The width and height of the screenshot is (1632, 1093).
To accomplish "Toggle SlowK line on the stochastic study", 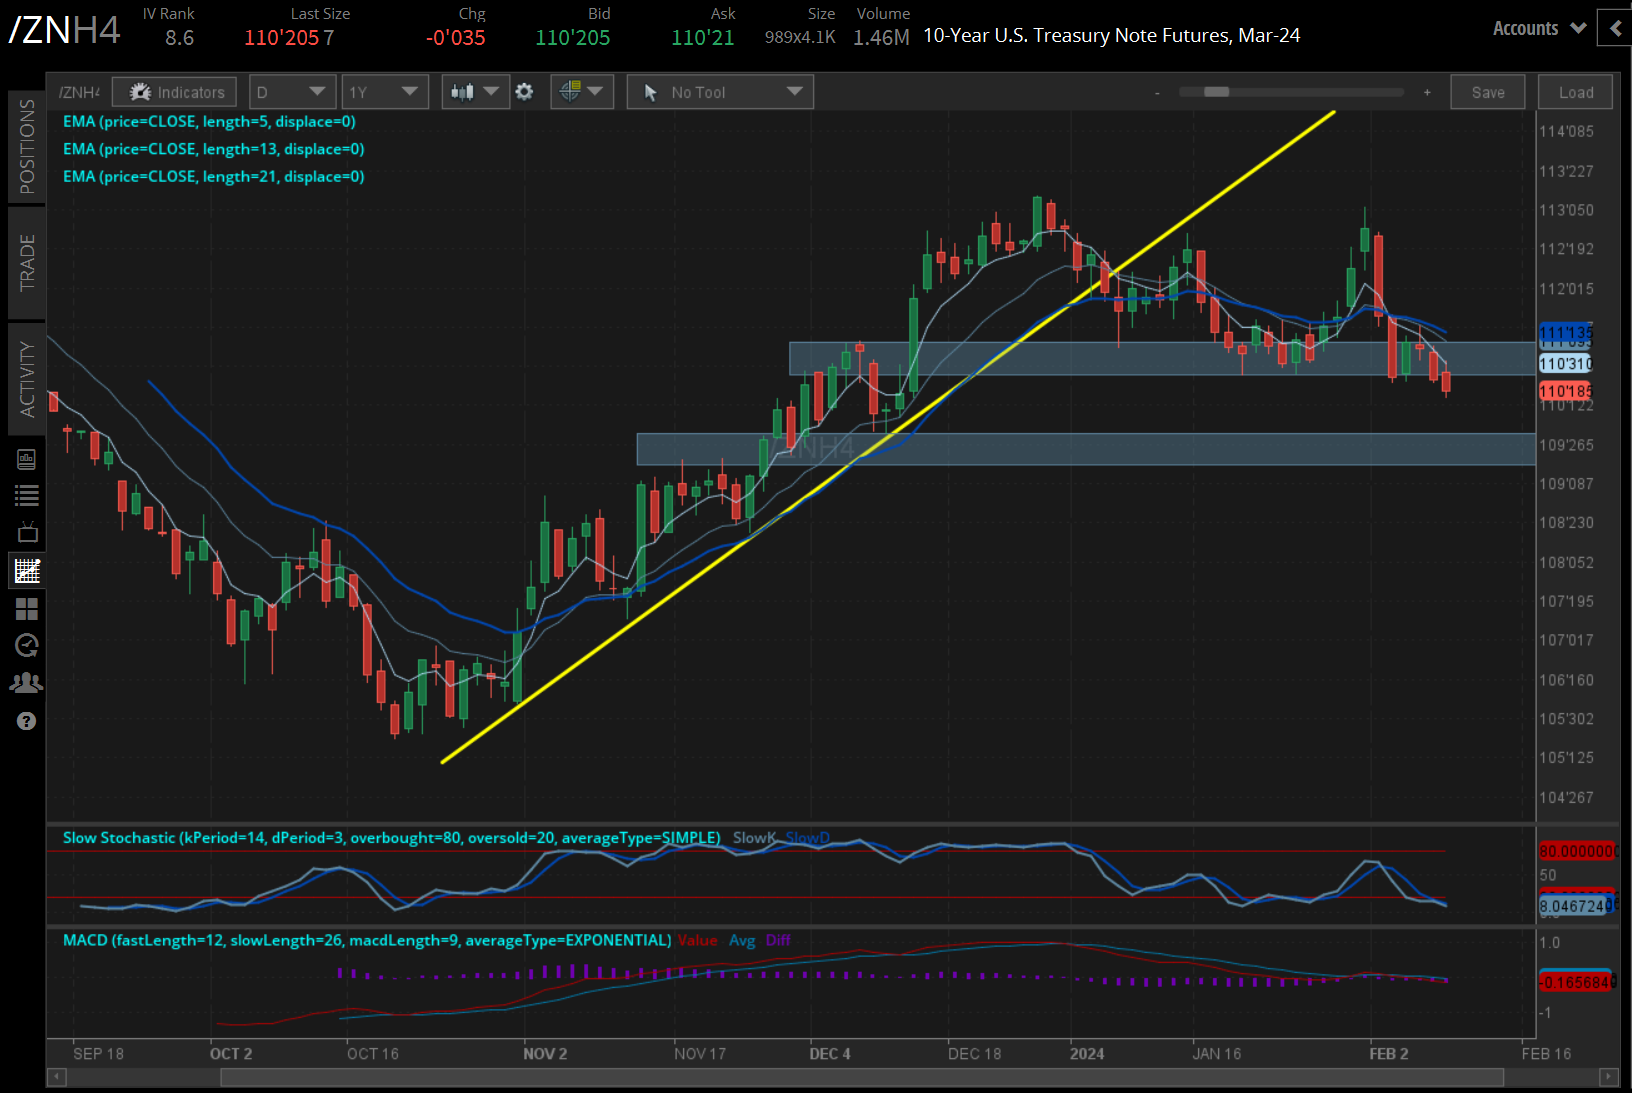I will (752, 838).
